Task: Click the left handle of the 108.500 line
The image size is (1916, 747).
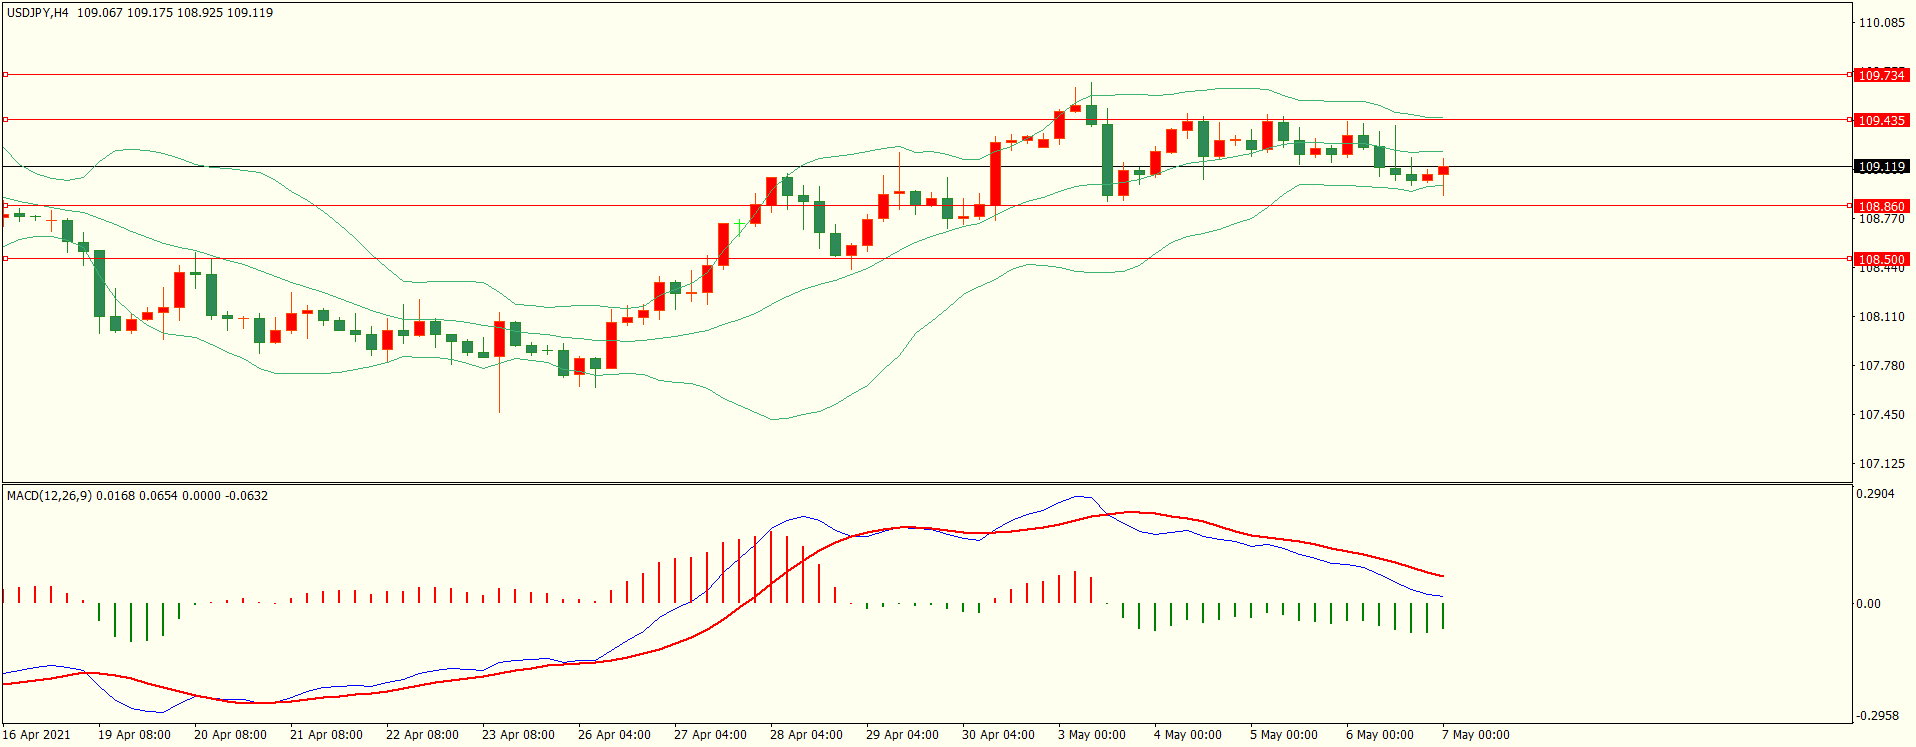Action: (5, 259)
